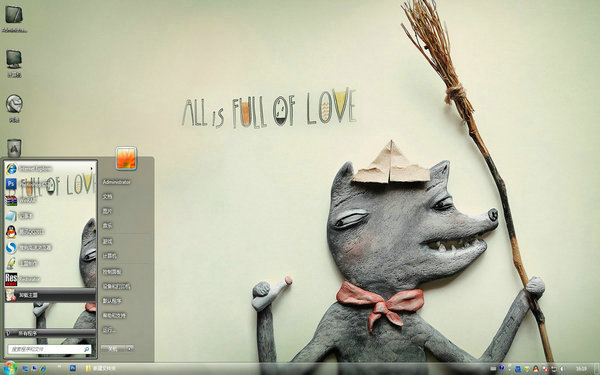Open the Photoshop icon pinned on the taskbar
This screenshot has width=600, height=375.
(x=72, y=368)
